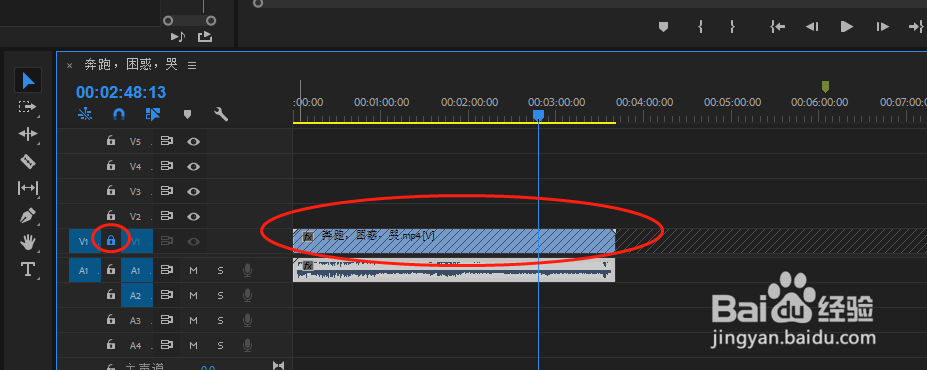Solo the A3 audio track

coord(220,320)
